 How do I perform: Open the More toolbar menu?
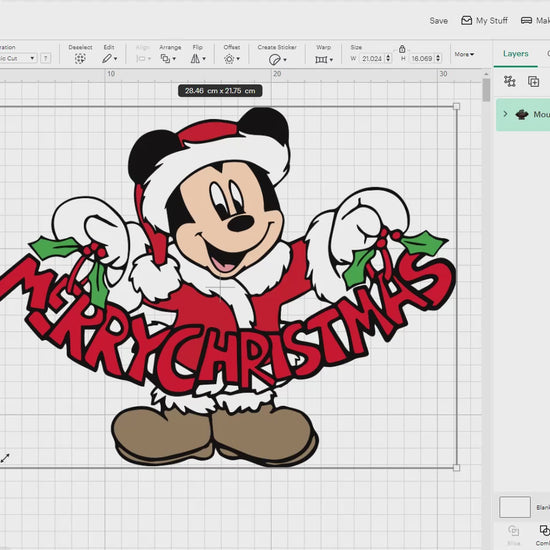point(464,54)
